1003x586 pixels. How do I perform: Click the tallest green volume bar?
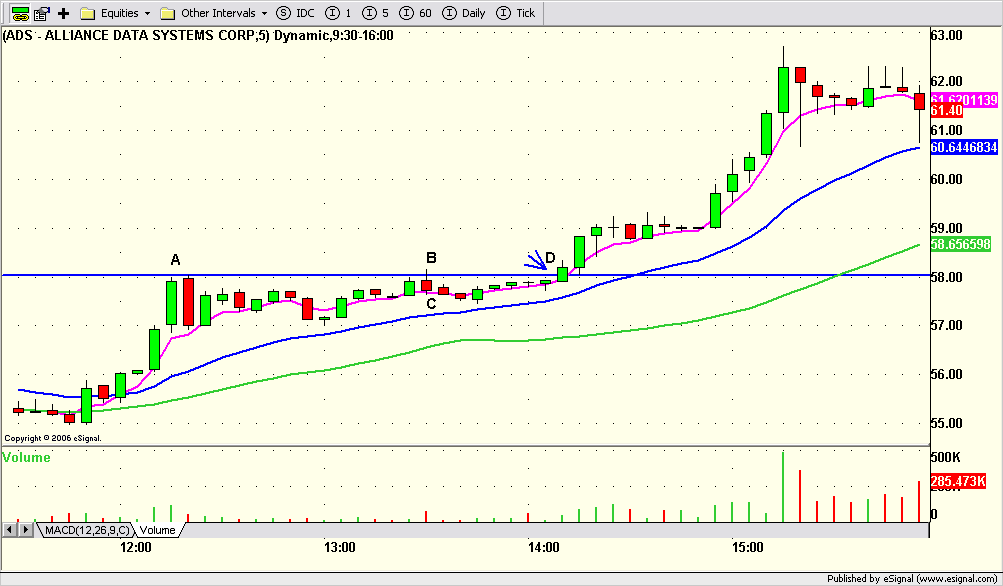(782, 486)
